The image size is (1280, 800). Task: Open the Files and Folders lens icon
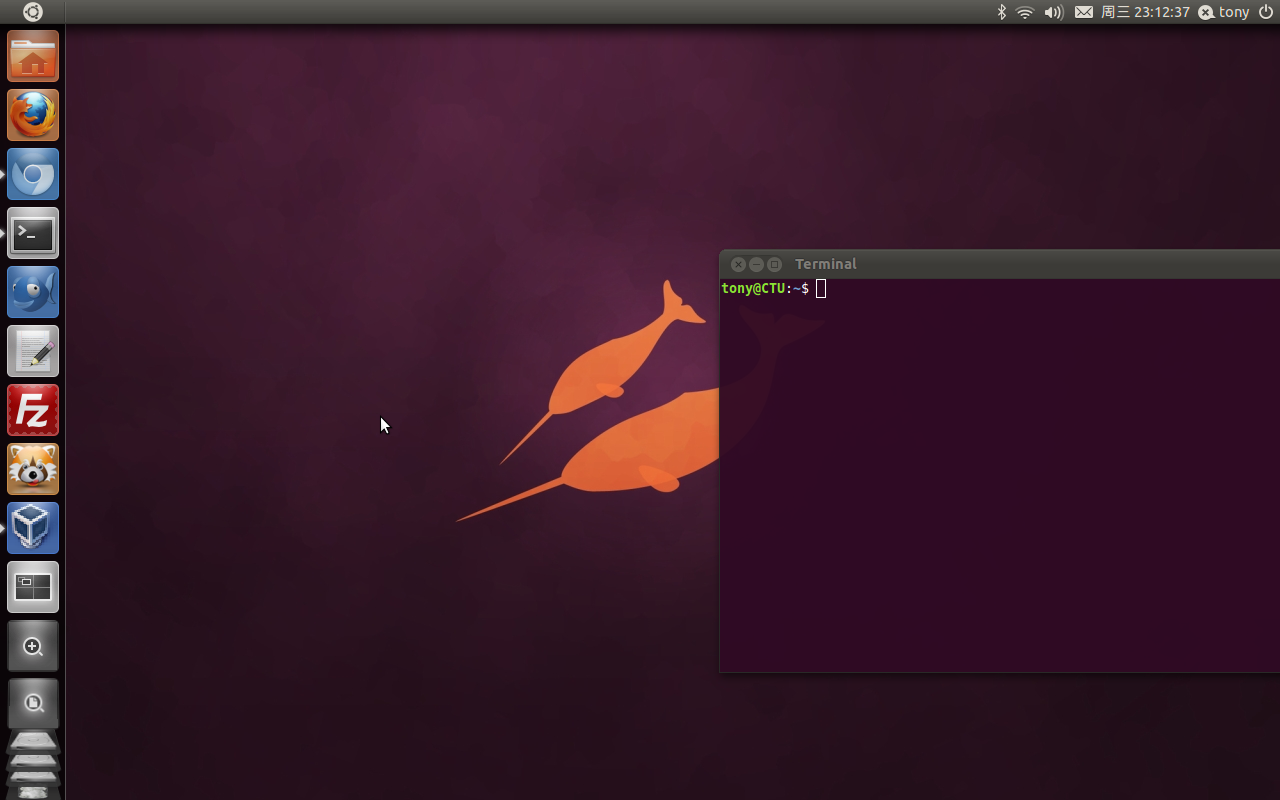(x=33, y=703)
